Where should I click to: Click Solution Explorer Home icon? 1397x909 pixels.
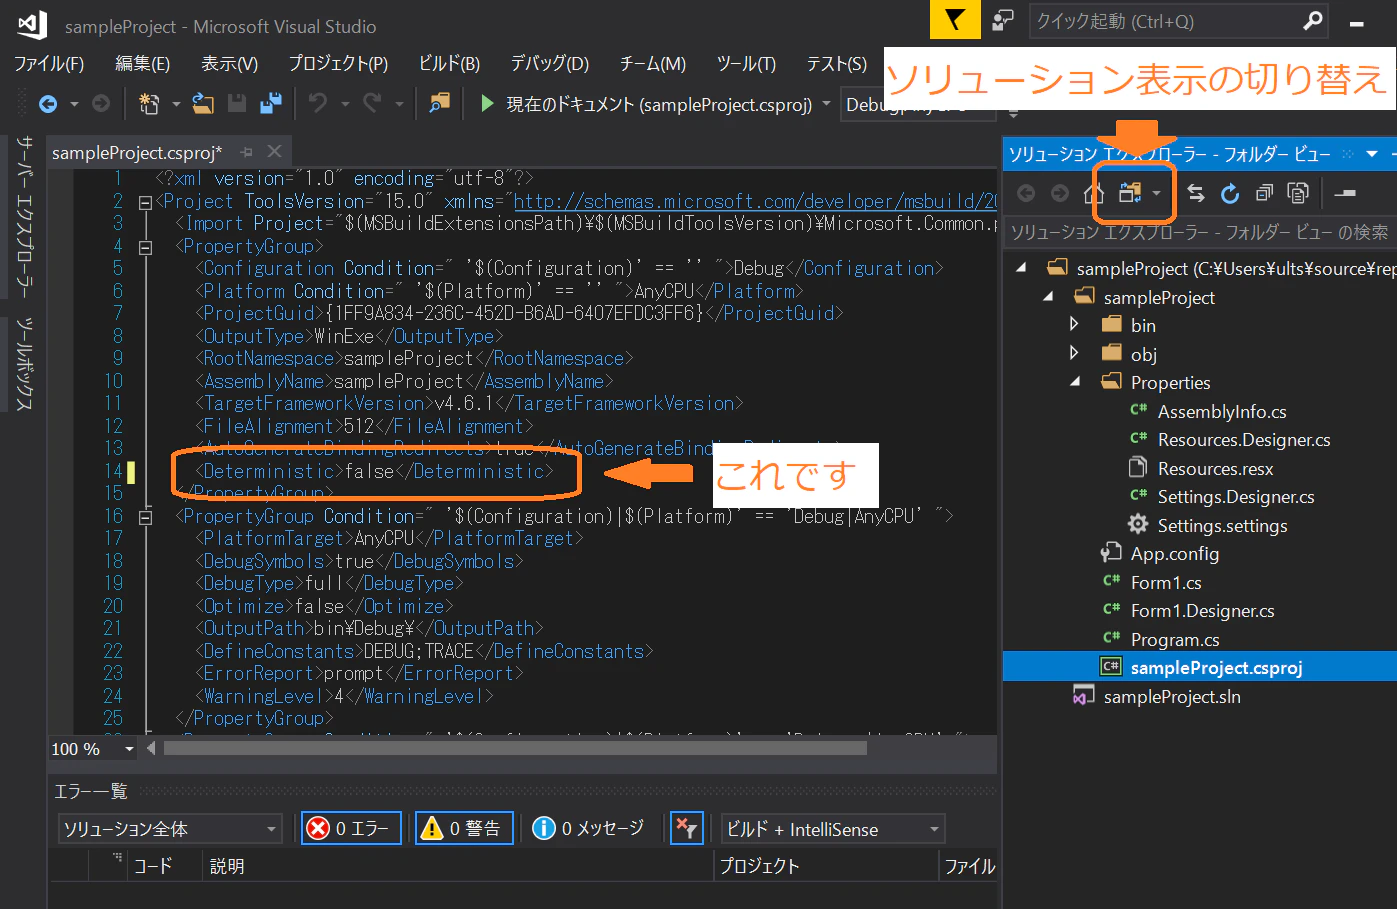point(1094,193)
